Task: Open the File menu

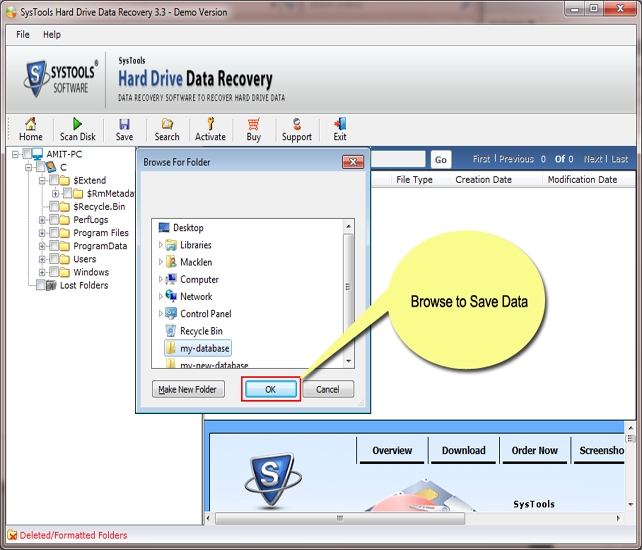Action: (23, 34)
